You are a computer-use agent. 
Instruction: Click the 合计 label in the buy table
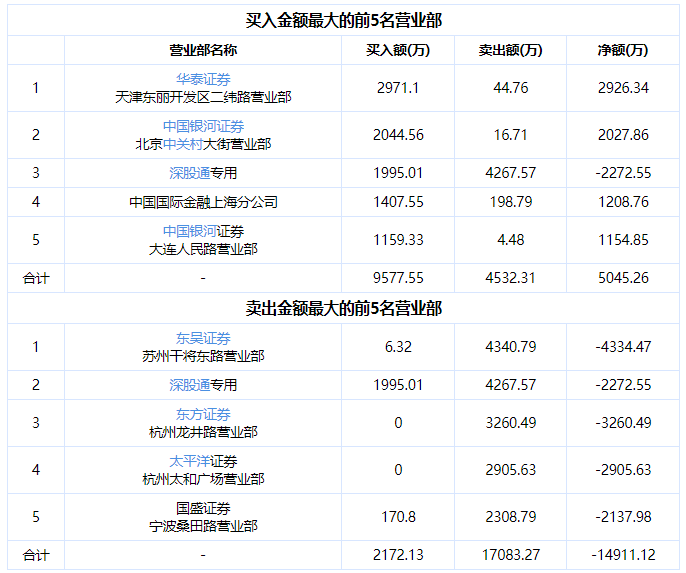click(36, 278)
